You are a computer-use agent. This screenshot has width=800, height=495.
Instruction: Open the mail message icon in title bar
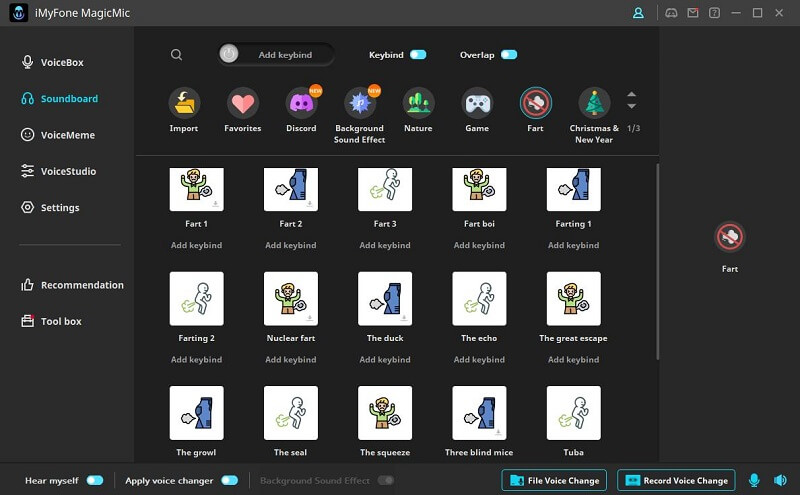pos(693,13)
